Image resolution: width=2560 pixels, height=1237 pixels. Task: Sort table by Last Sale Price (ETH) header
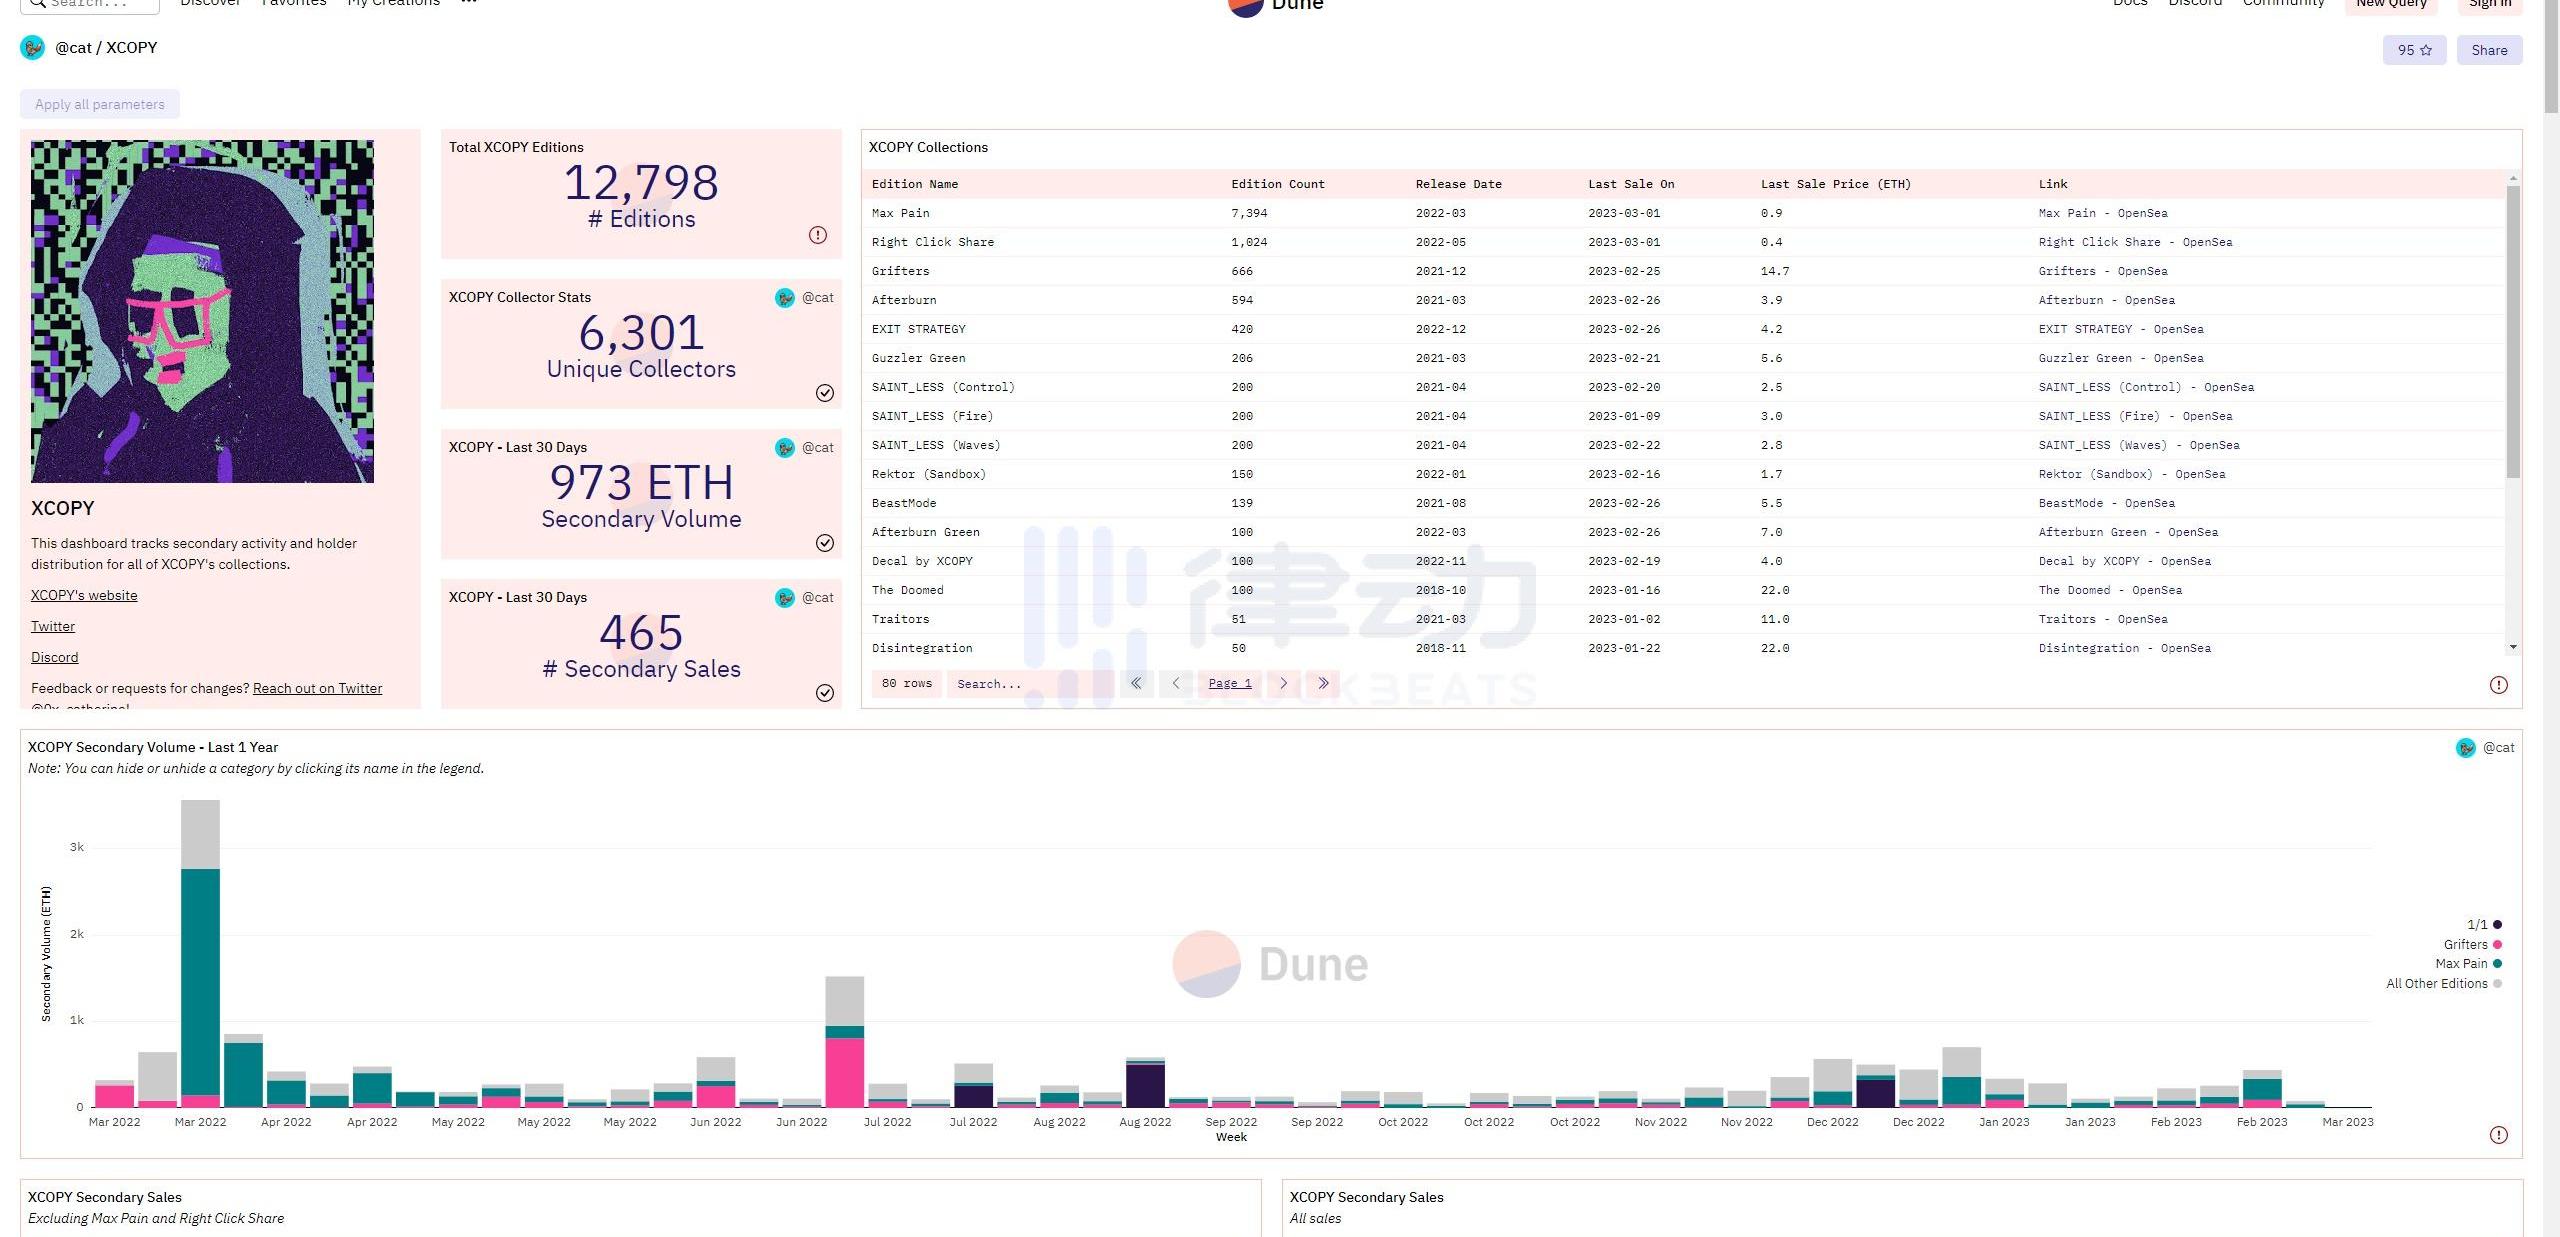pos(1836,184)
